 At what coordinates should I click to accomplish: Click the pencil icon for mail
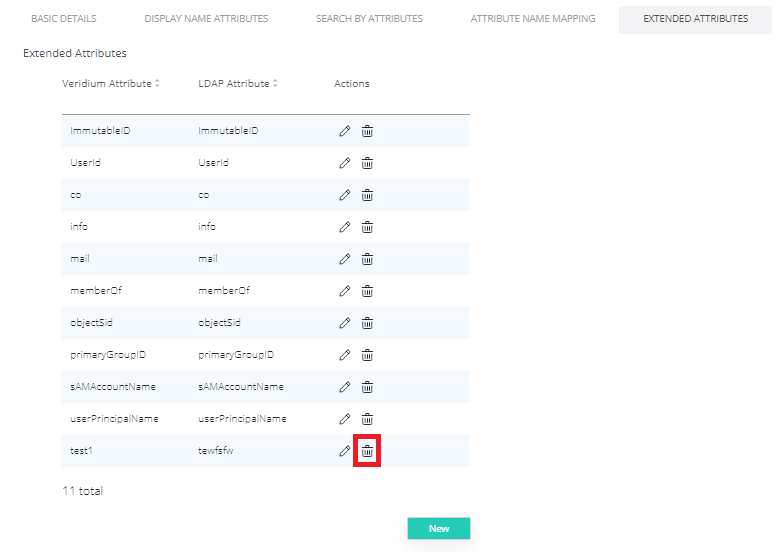(345, 259)
